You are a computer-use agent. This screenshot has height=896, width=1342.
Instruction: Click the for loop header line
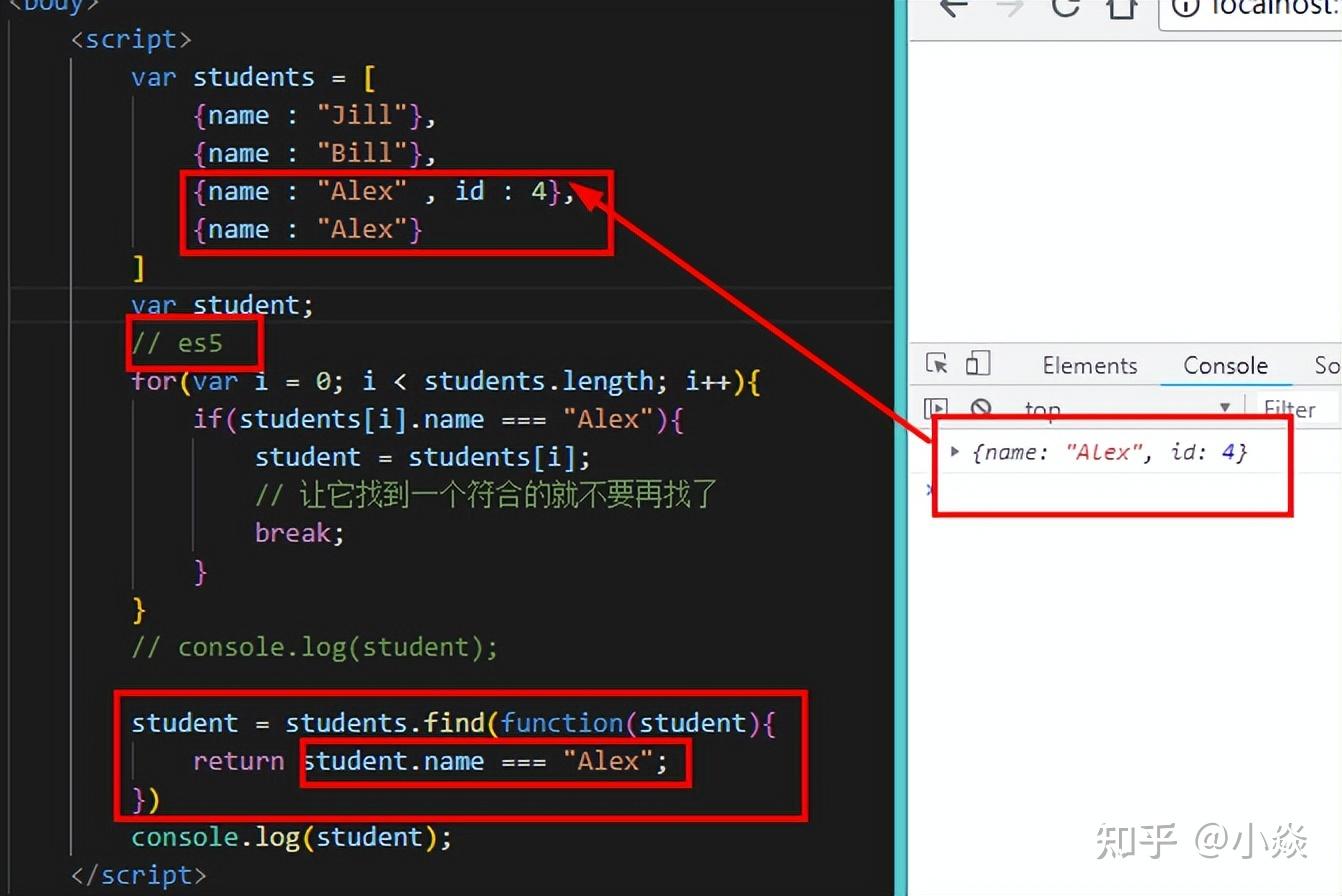coord(447,381)
